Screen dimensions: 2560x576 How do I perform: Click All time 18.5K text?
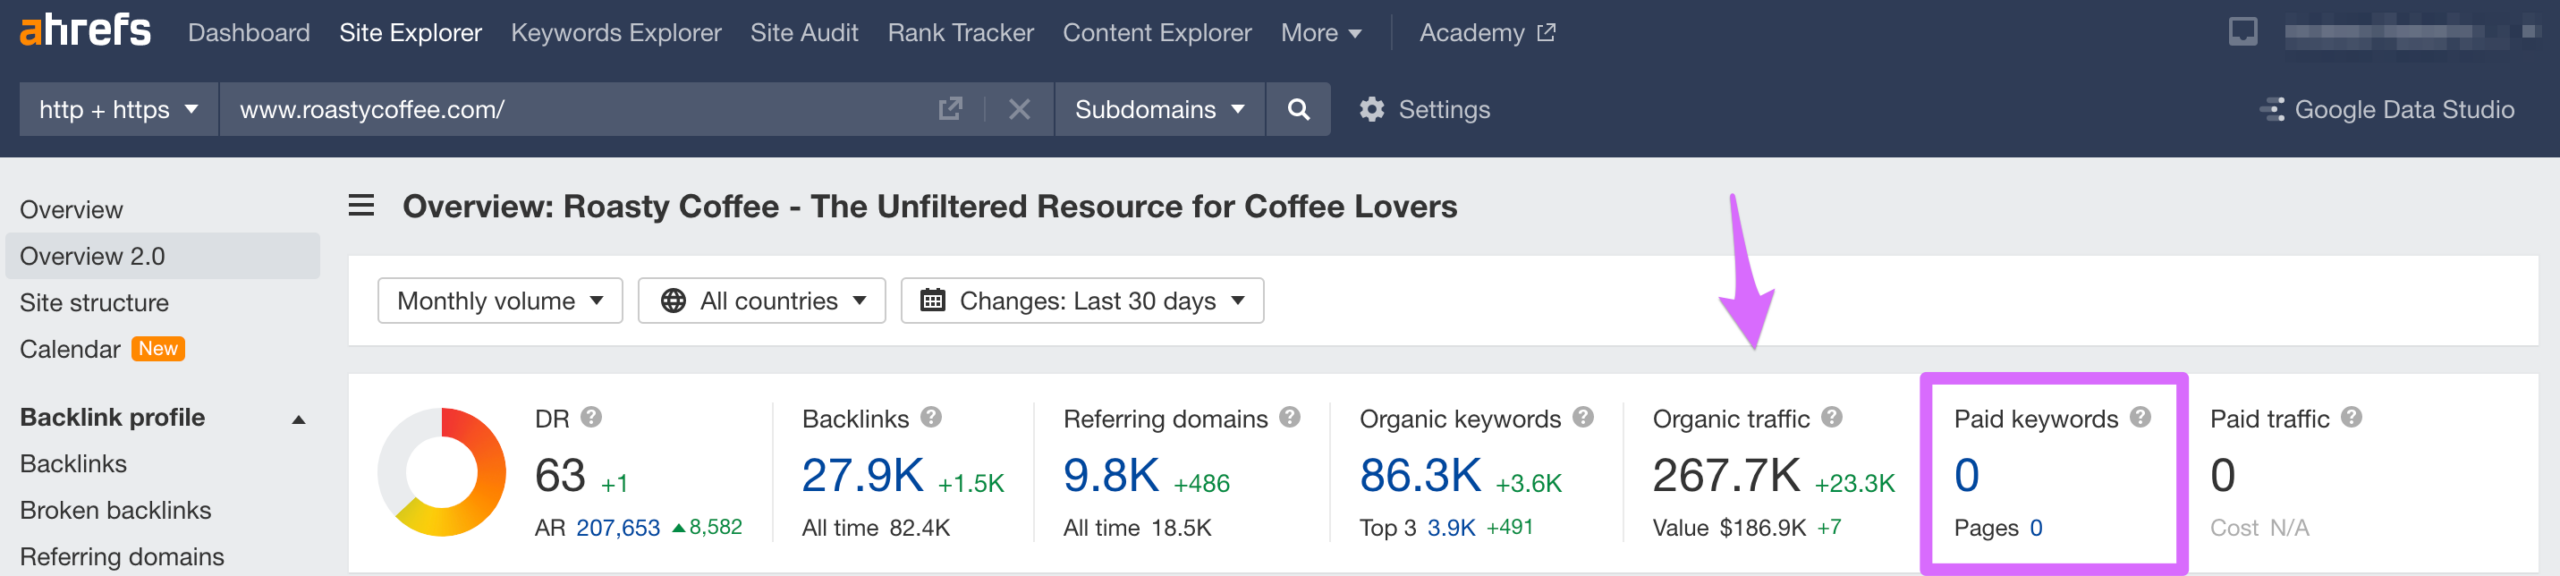(x=1137, y=527)
